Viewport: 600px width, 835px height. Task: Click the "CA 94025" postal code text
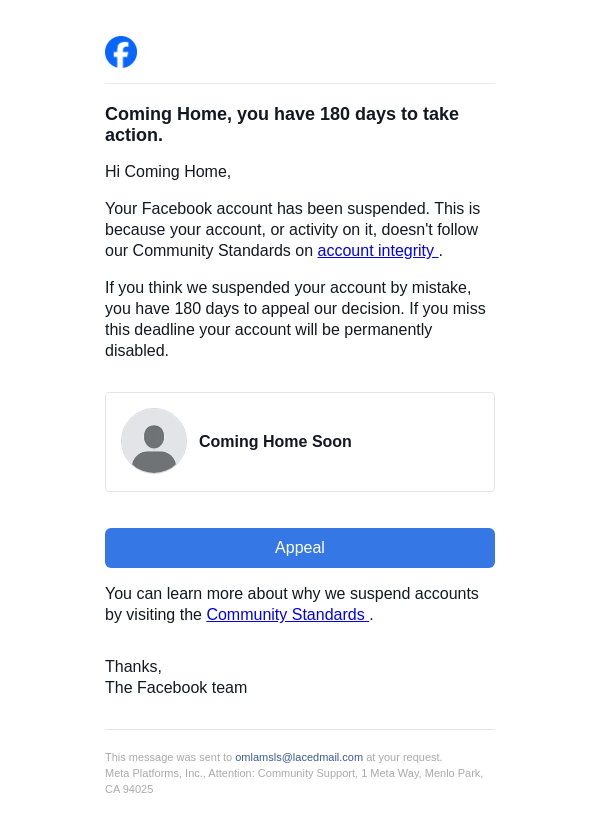tap(129, 789)
